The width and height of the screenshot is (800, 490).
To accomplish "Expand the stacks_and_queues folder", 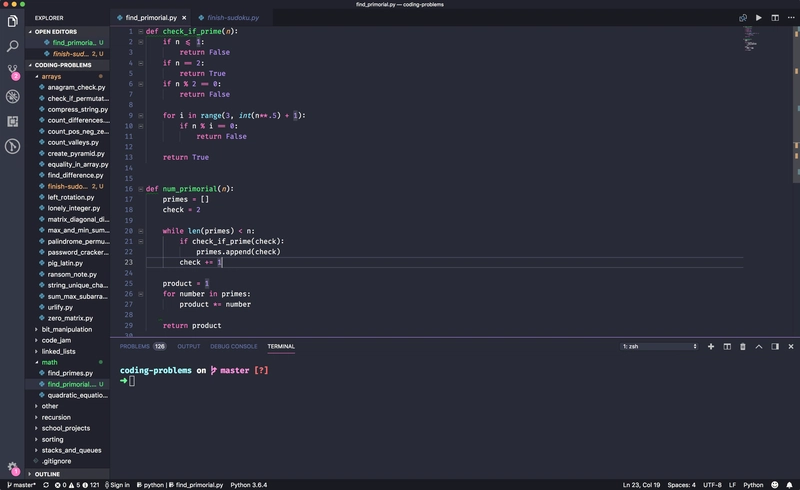I will pos(67,450).
